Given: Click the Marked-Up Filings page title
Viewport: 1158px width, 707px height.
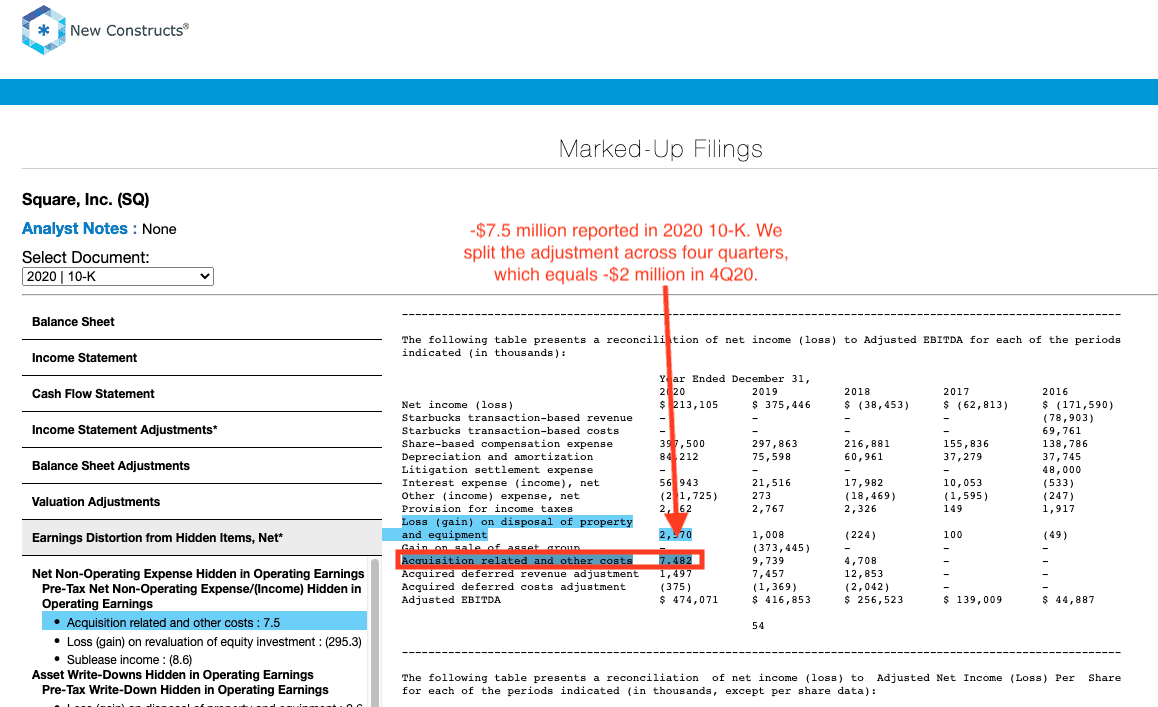Looking at the screenshot, I should click(661, 149).
